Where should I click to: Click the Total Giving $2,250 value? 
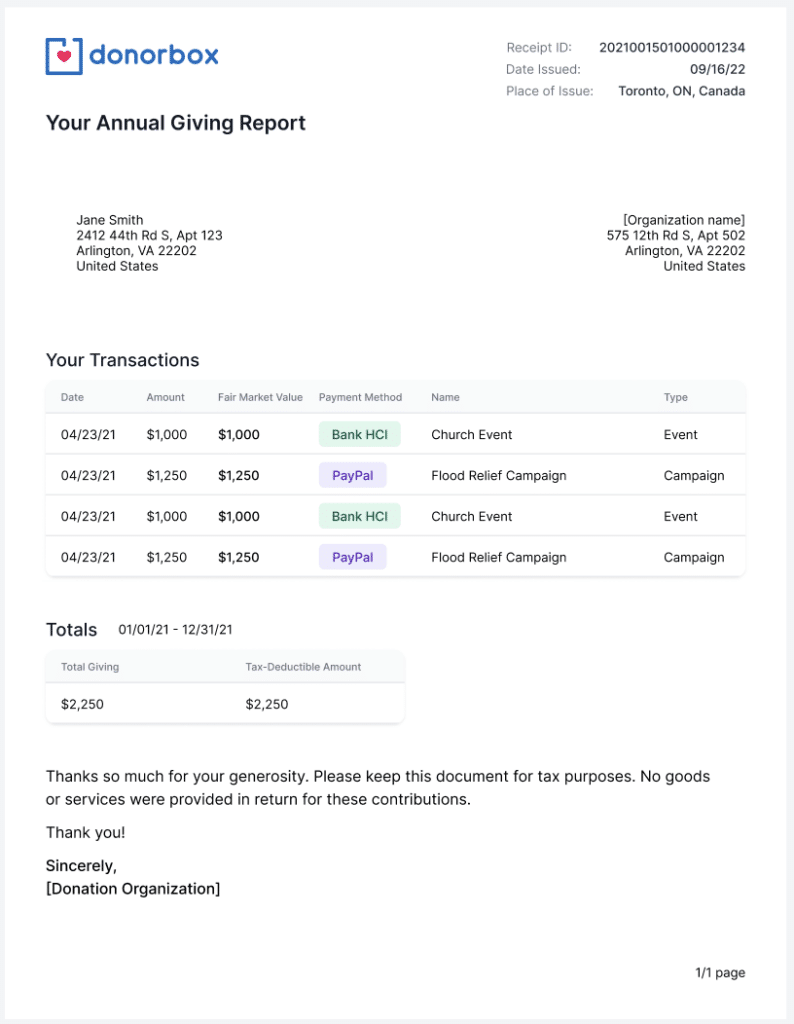click(x=82, y=704)
